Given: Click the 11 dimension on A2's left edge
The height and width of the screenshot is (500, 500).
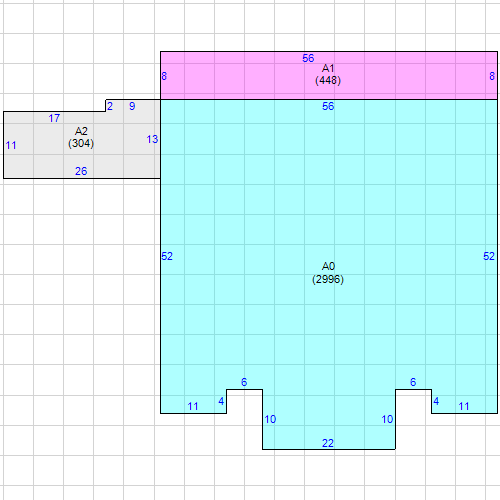Looking at the screenshot, I should pyautogui.click(x=11, y=145).
